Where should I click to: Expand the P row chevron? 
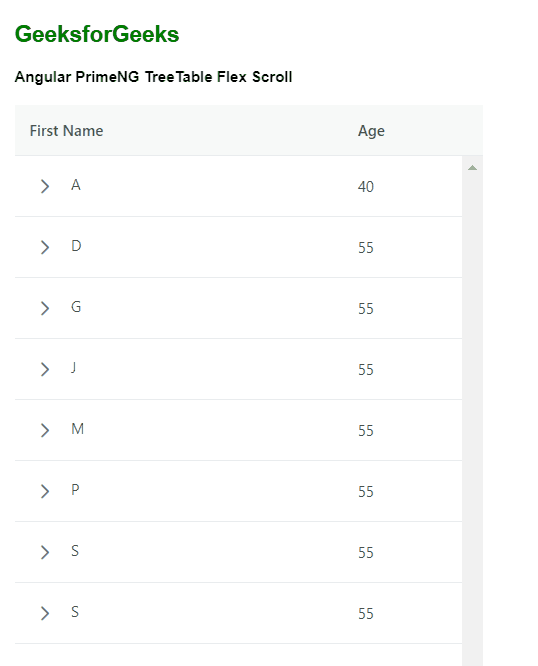click(45, 491)
